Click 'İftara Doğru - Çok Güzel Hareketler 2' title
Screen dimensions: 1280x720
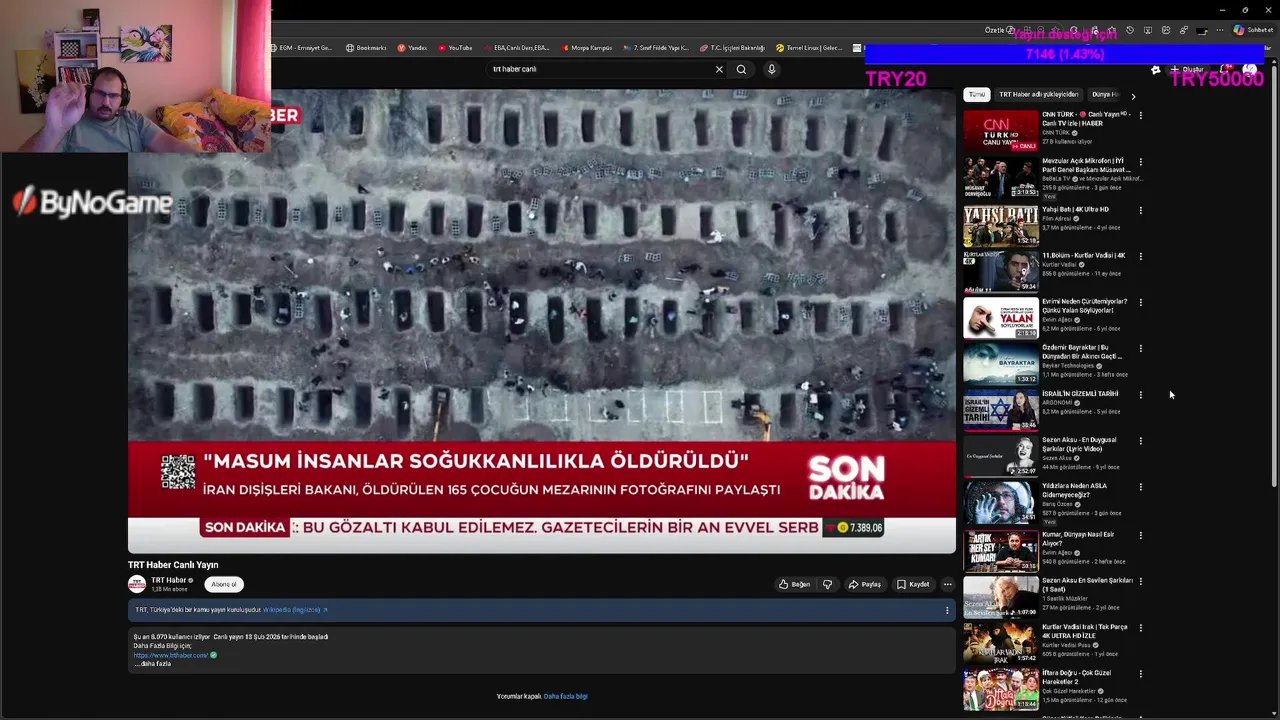click(x=1077, y=677)
